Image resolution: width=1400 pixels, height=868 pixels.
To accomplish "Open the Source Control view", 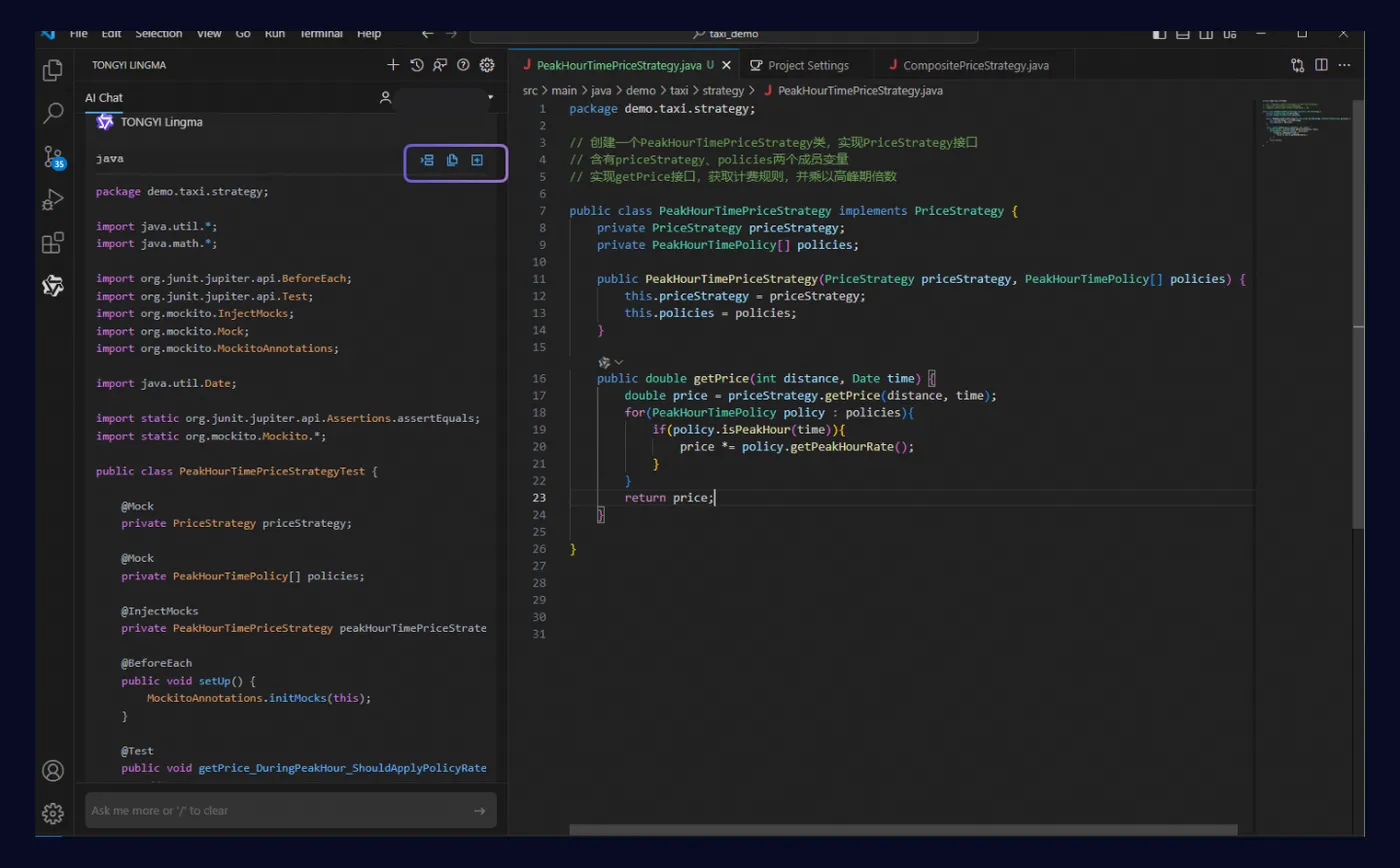I will 53,157.
